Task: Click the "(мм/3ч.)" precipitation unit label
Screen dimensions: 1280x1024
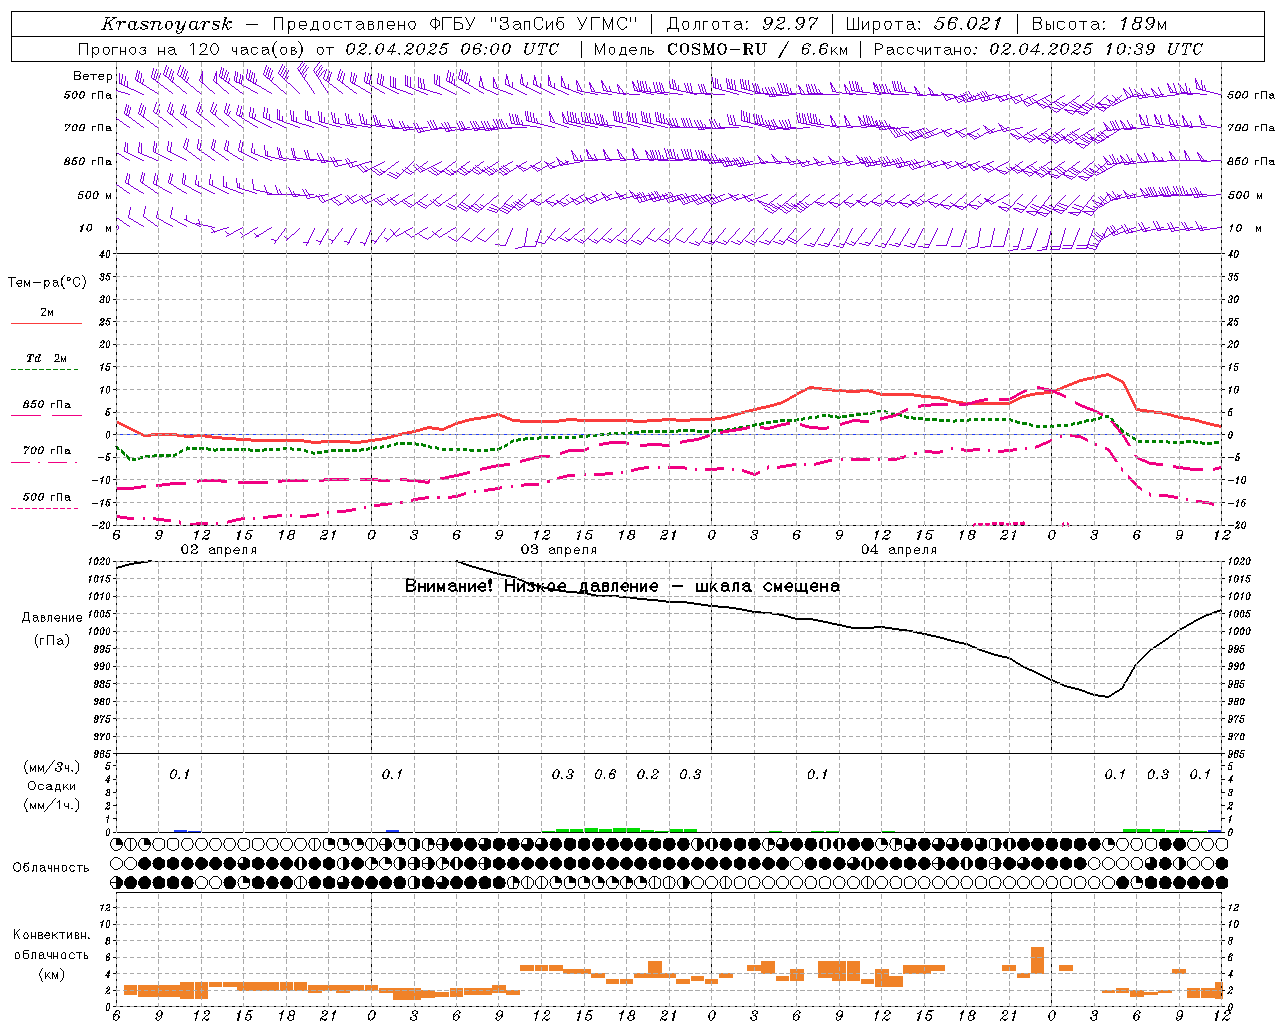Action: click(52, 768)
